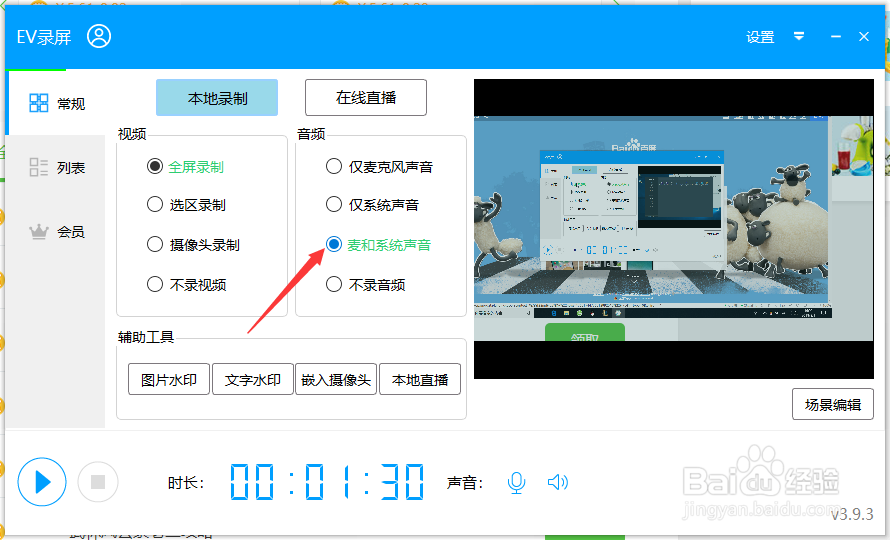The height and width of the screenshot is (540, 890).
Task: Open the dropdown menu triangle beside 设置
Action: point(799,36)
